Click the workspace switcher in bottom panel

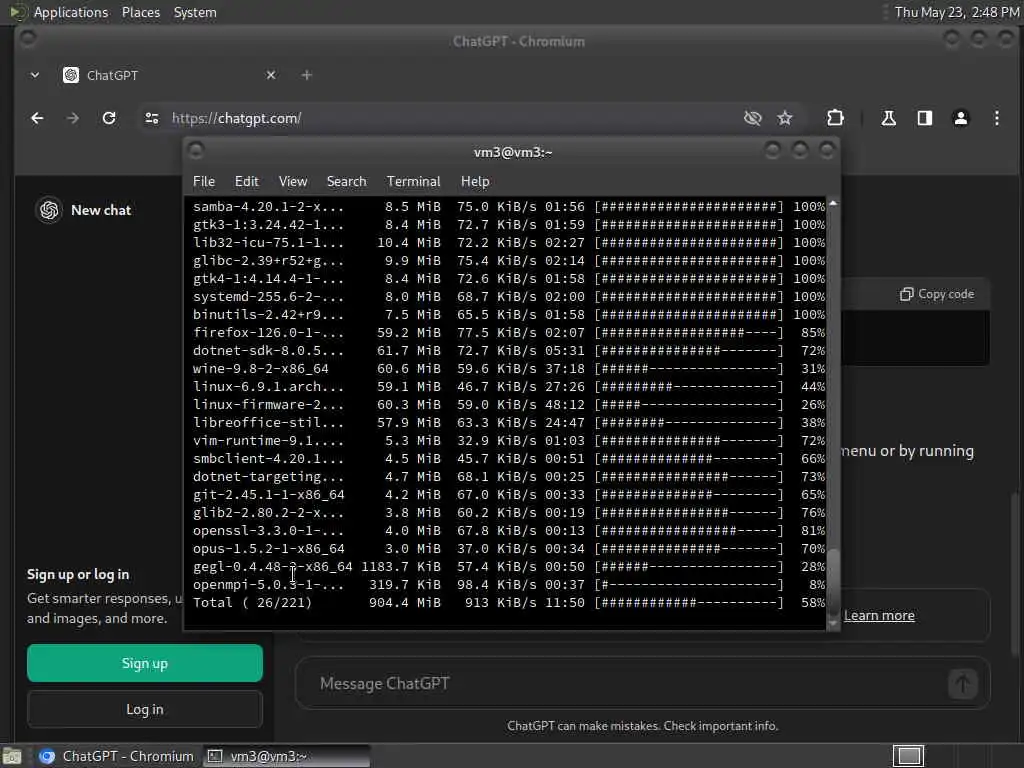(908, 756)
